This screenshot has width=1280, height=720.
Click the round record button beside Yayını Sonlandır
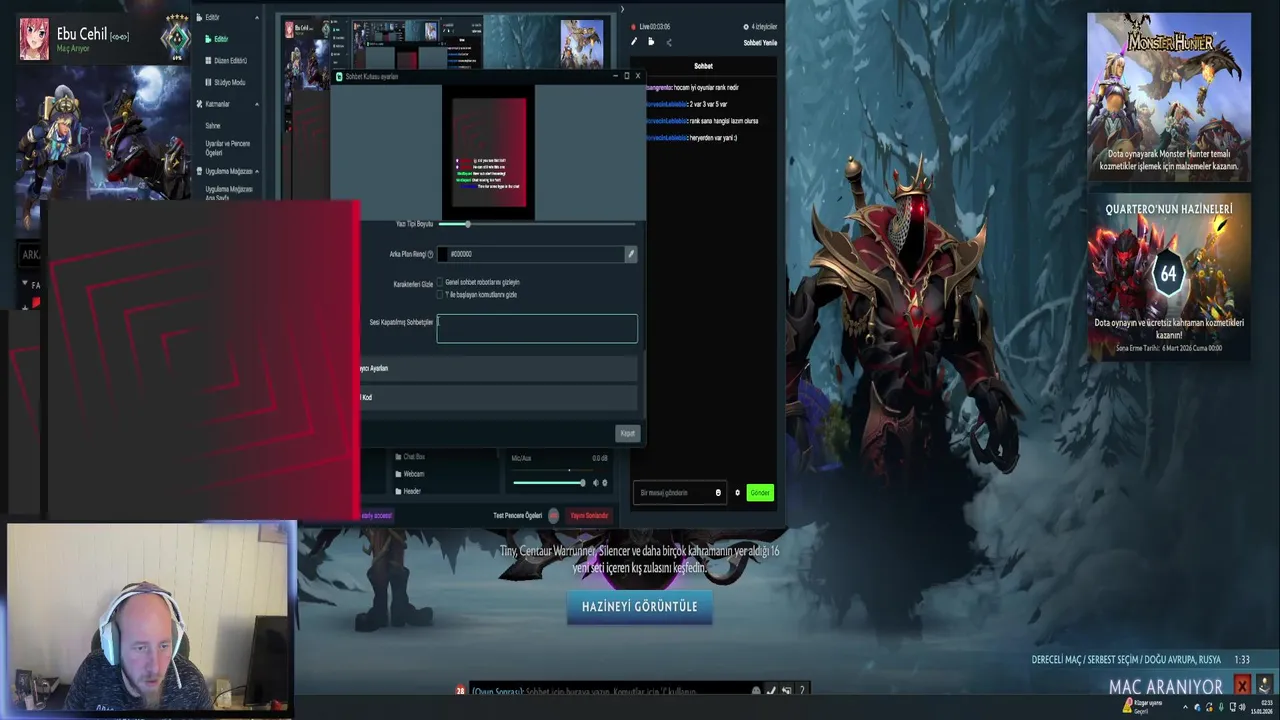pyautogui.click(x=554, y=515)
